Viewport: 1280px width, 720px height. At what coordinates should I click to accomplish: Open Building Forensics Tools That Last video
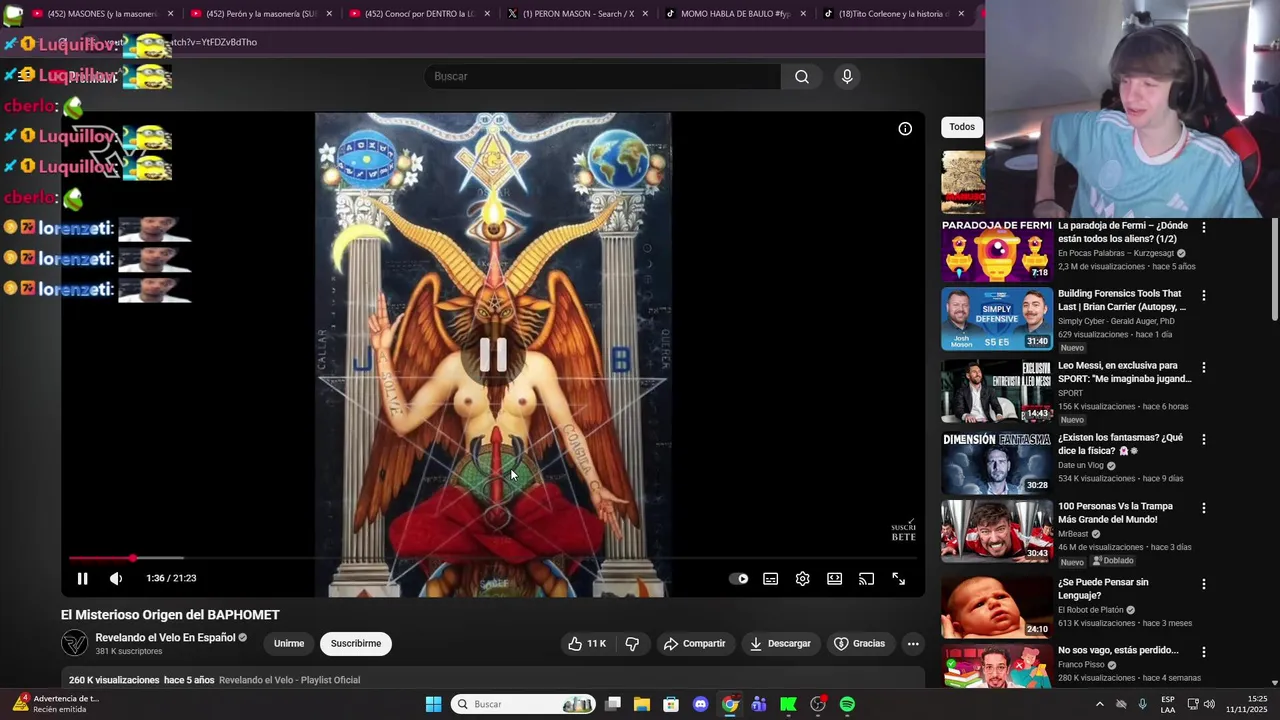996,319
